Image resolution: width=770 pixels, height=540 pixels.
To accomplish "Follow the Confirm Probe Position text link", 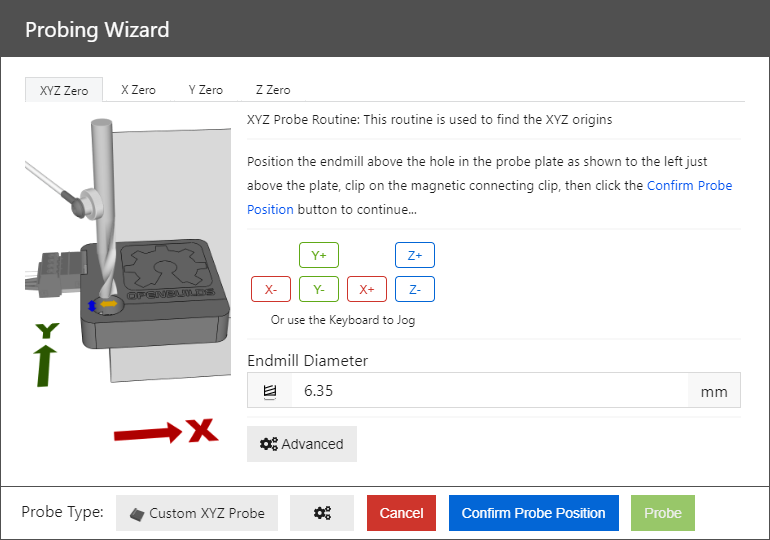I will 689,186.
